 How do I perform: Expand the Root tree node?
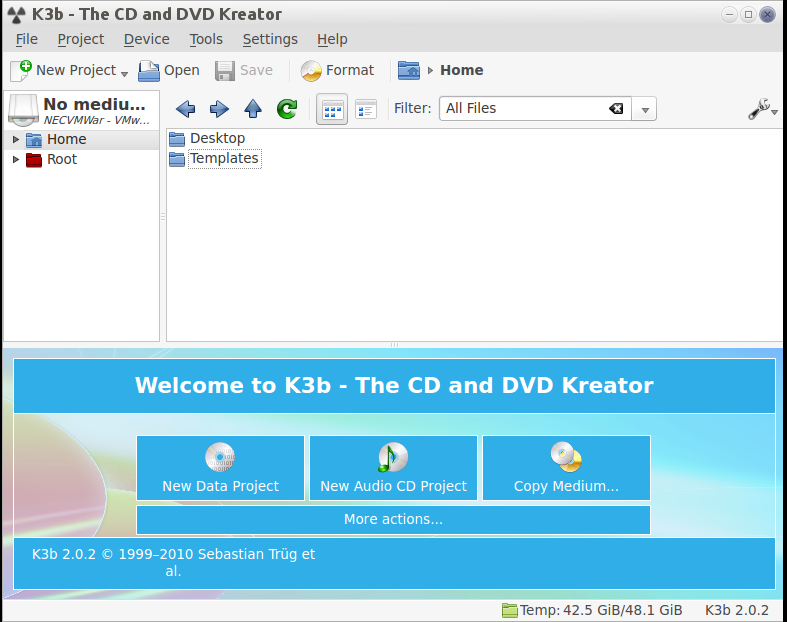pos(16,160)
